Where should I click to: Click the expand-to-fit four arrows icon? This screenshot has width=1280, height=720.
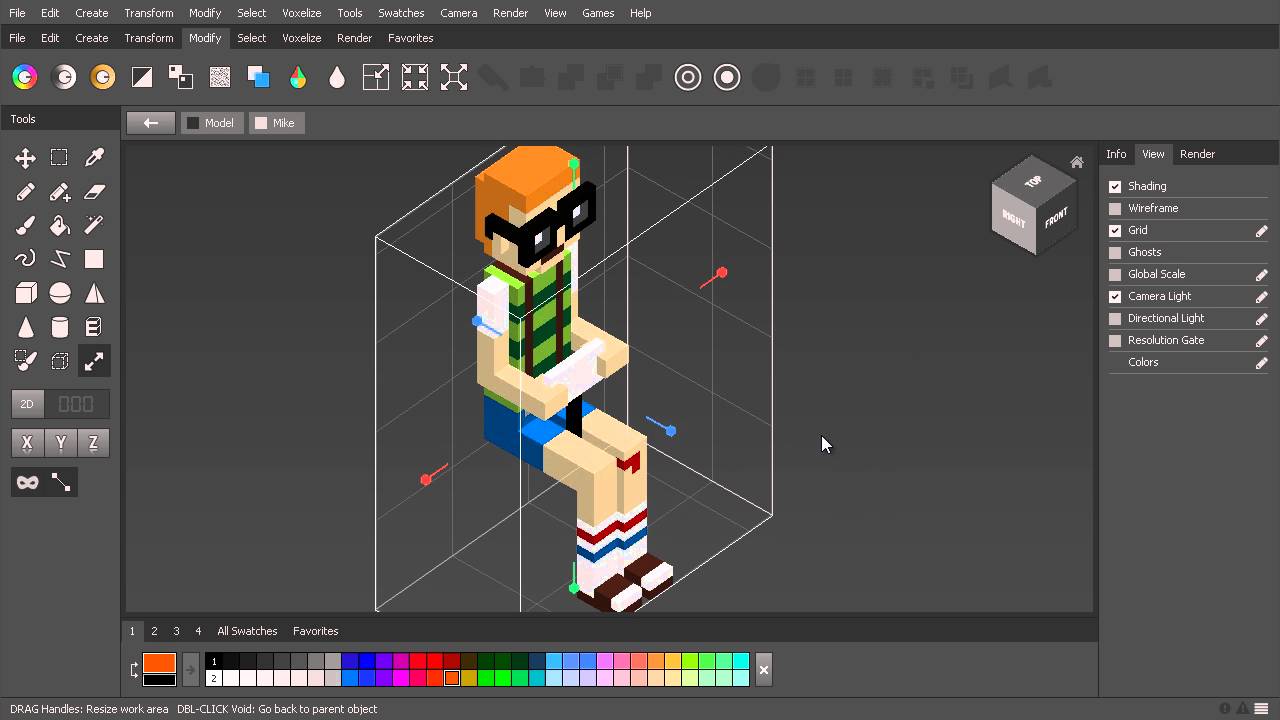click(454, 77)
